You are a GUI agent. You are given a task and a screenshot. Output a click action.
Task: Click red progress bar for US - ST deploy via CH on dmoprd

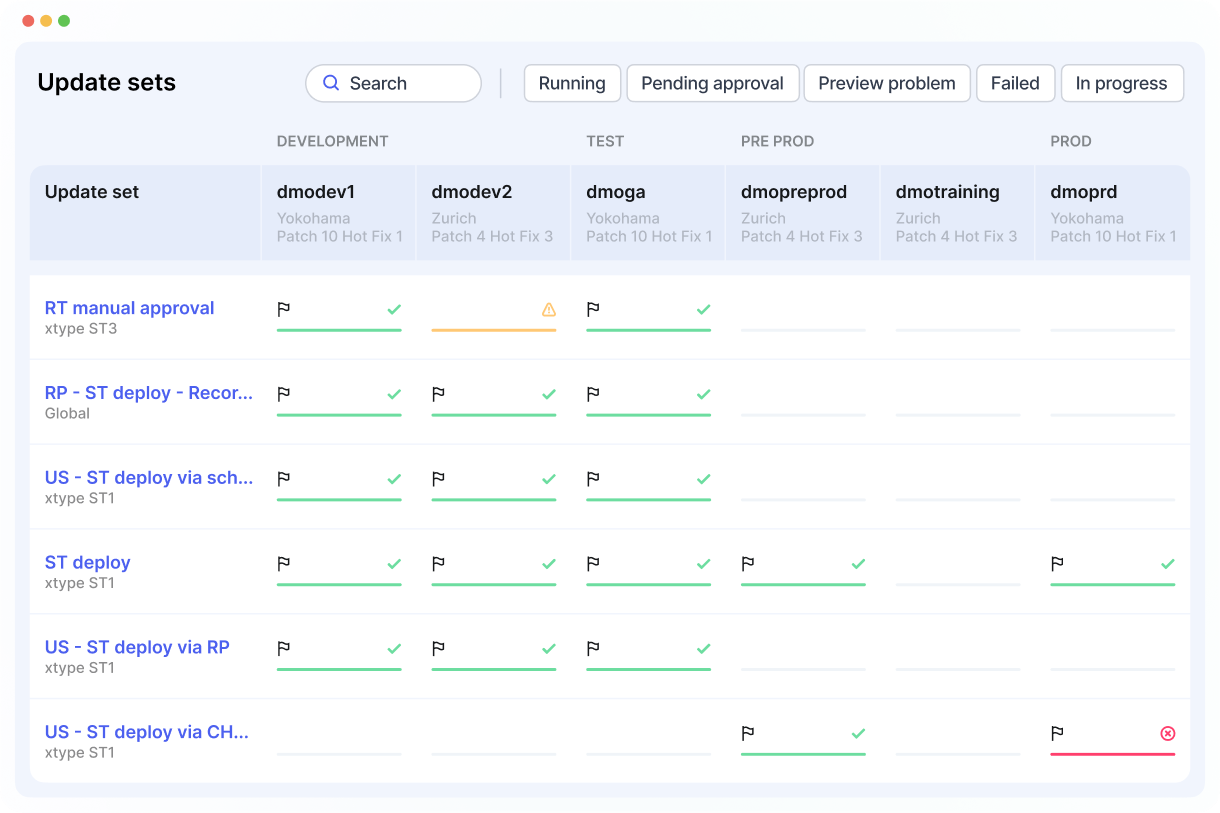pyautogui.click(x=1113, y=754)
